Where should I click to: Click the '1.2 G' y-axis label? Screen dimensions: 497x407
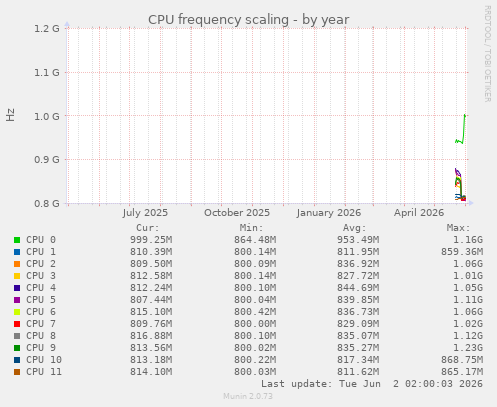click(x=47, y=29)
